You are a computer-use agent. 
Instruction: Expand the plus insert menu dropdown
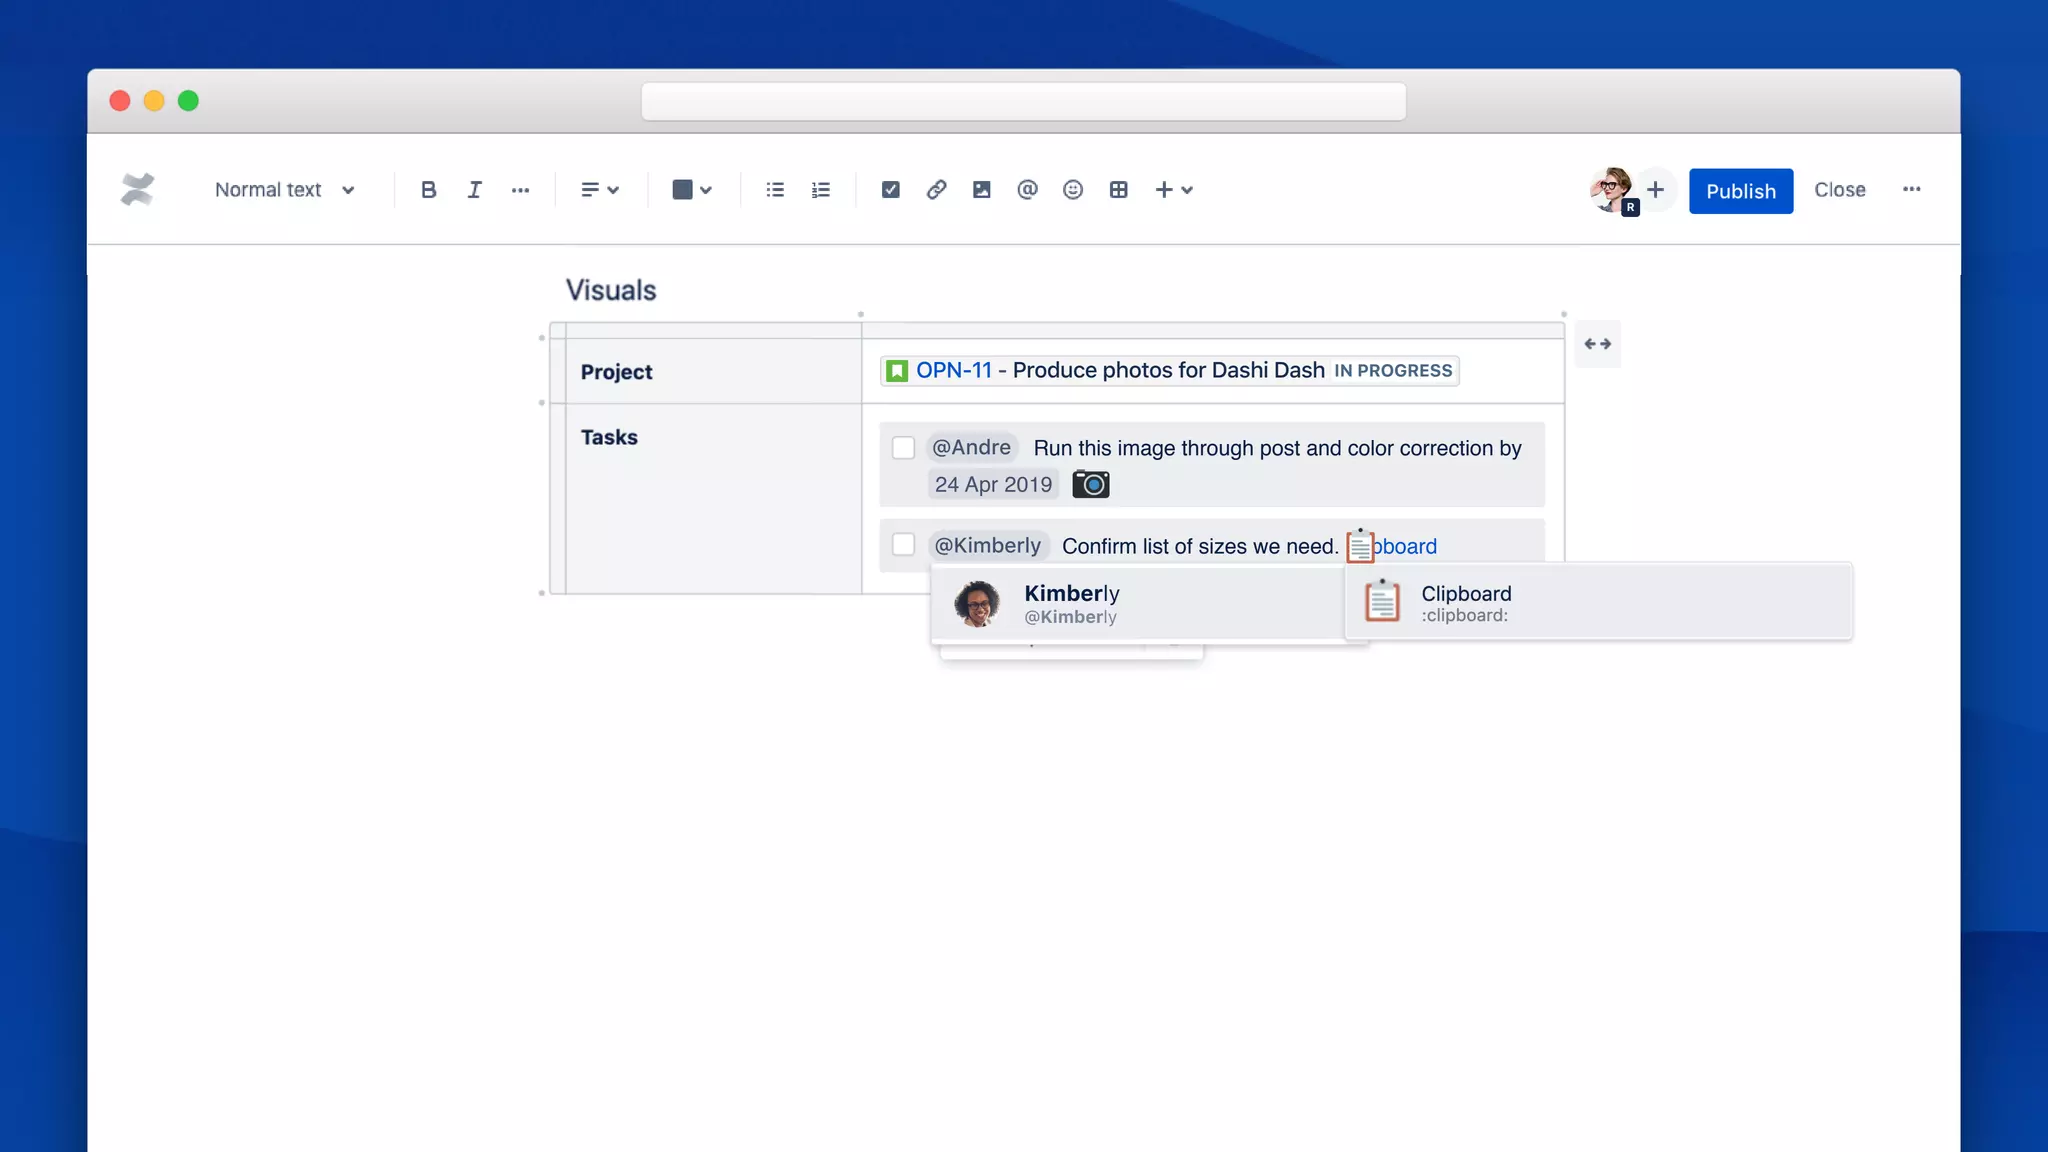[x=1174, y=190]
